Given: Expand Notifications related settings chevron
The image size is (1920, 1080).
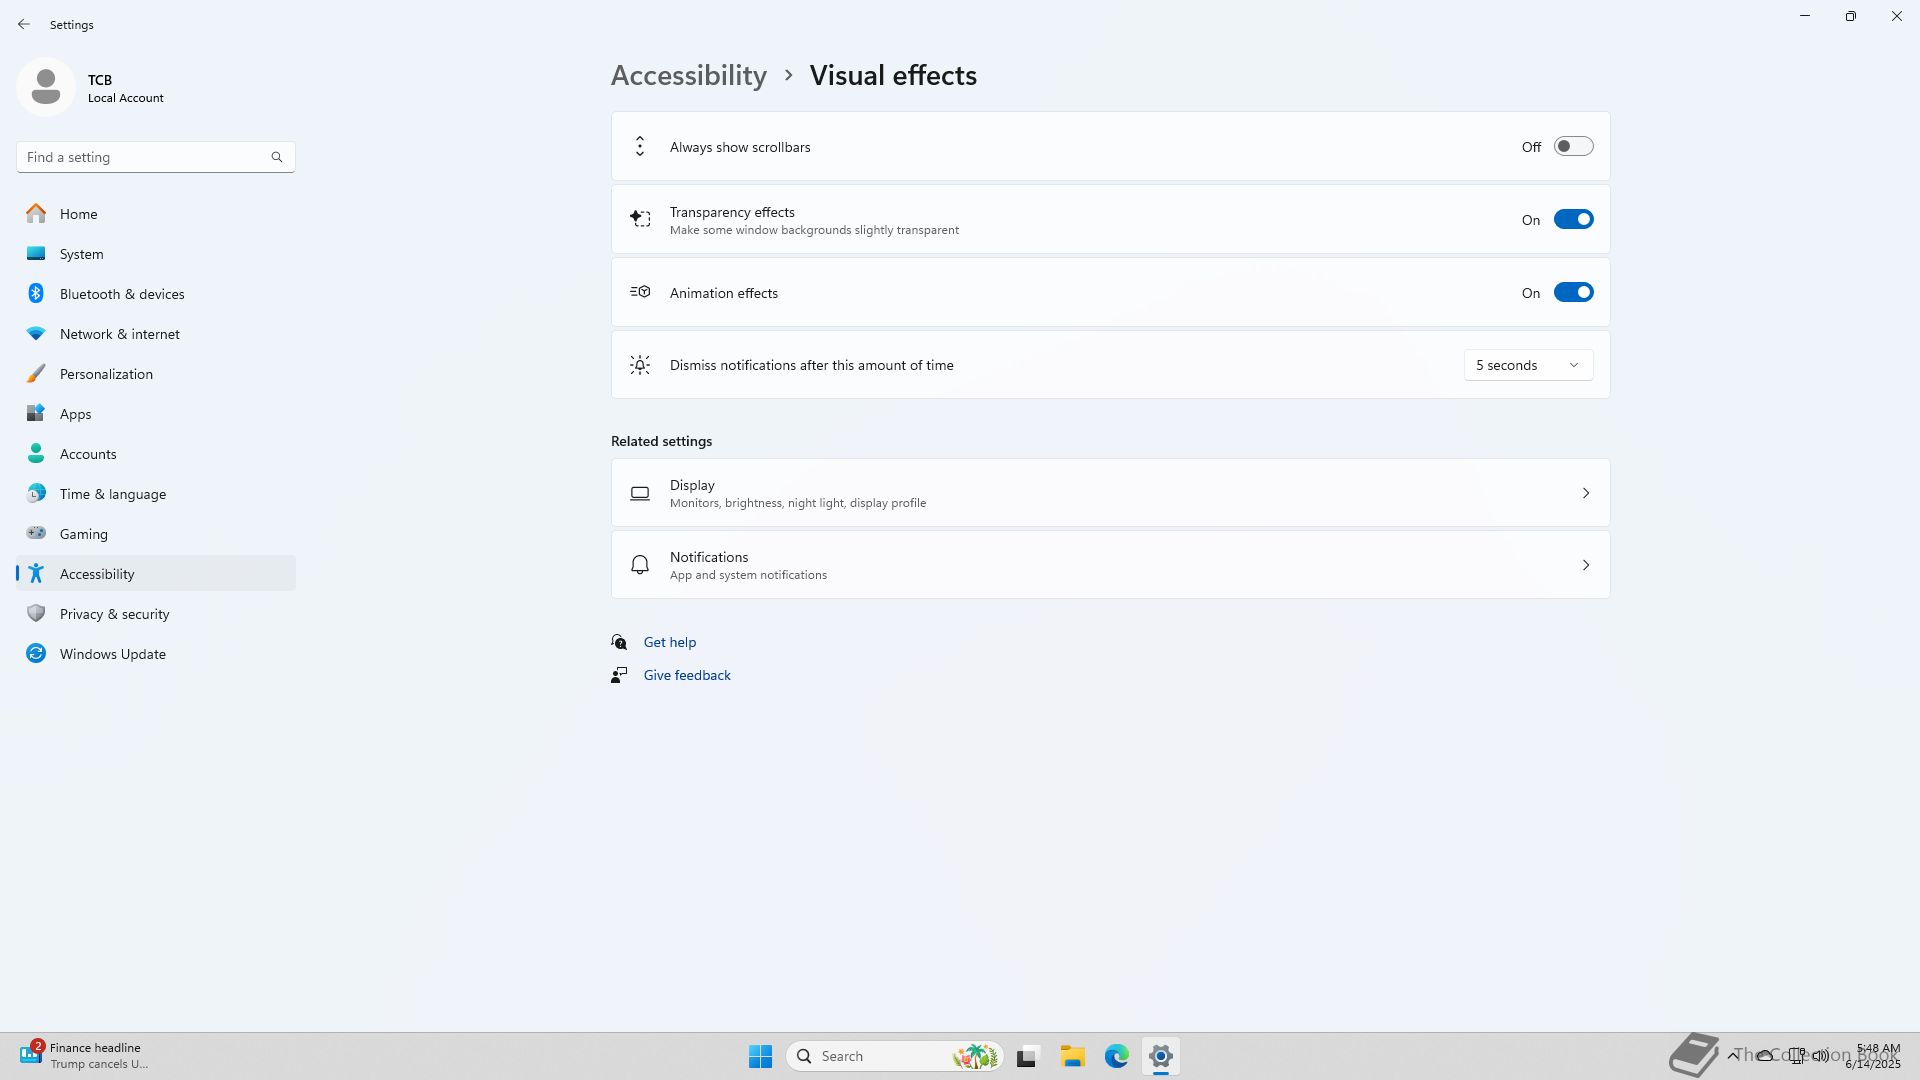Looking at the screenshot, I should (x=1585, y=565).
